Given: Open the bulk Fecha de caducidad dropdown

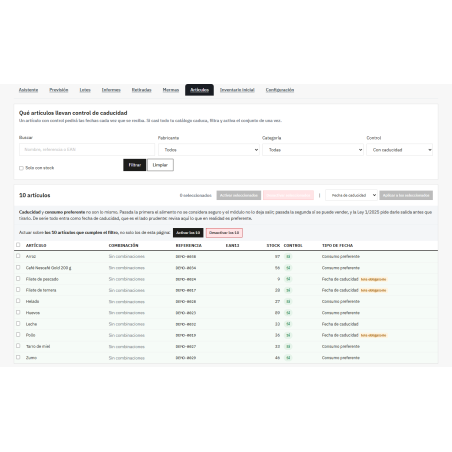Looking at the screenshot, I should point(351,195).
